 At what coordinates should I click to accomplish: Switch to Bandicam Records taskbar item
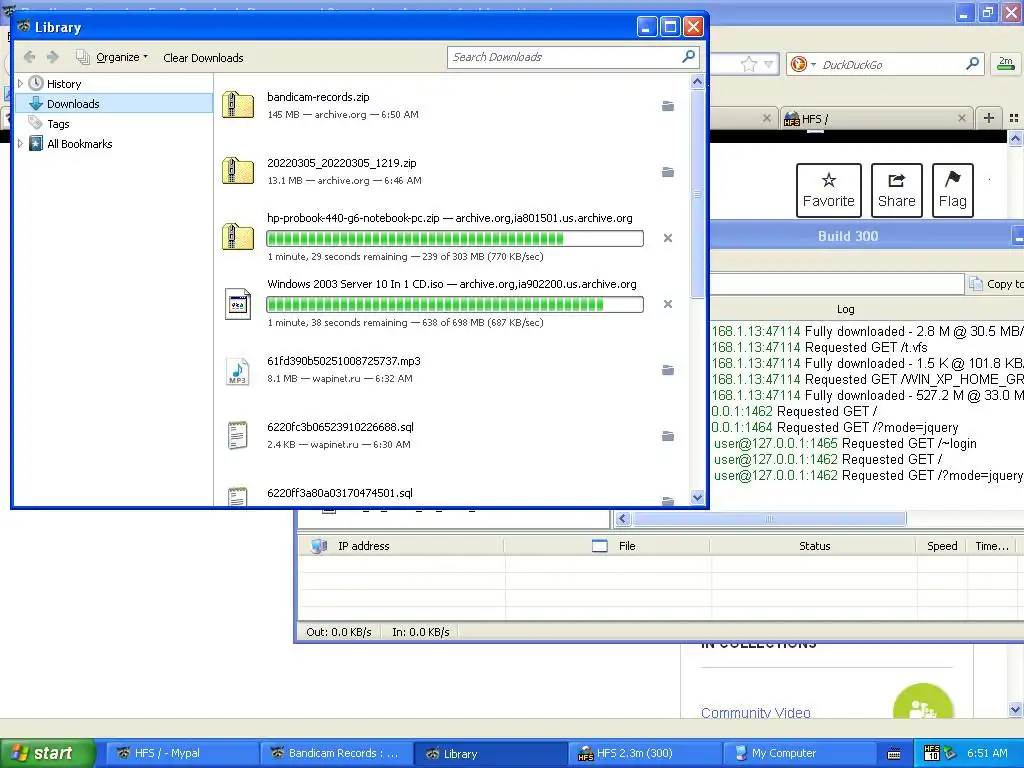coord(336,753)
